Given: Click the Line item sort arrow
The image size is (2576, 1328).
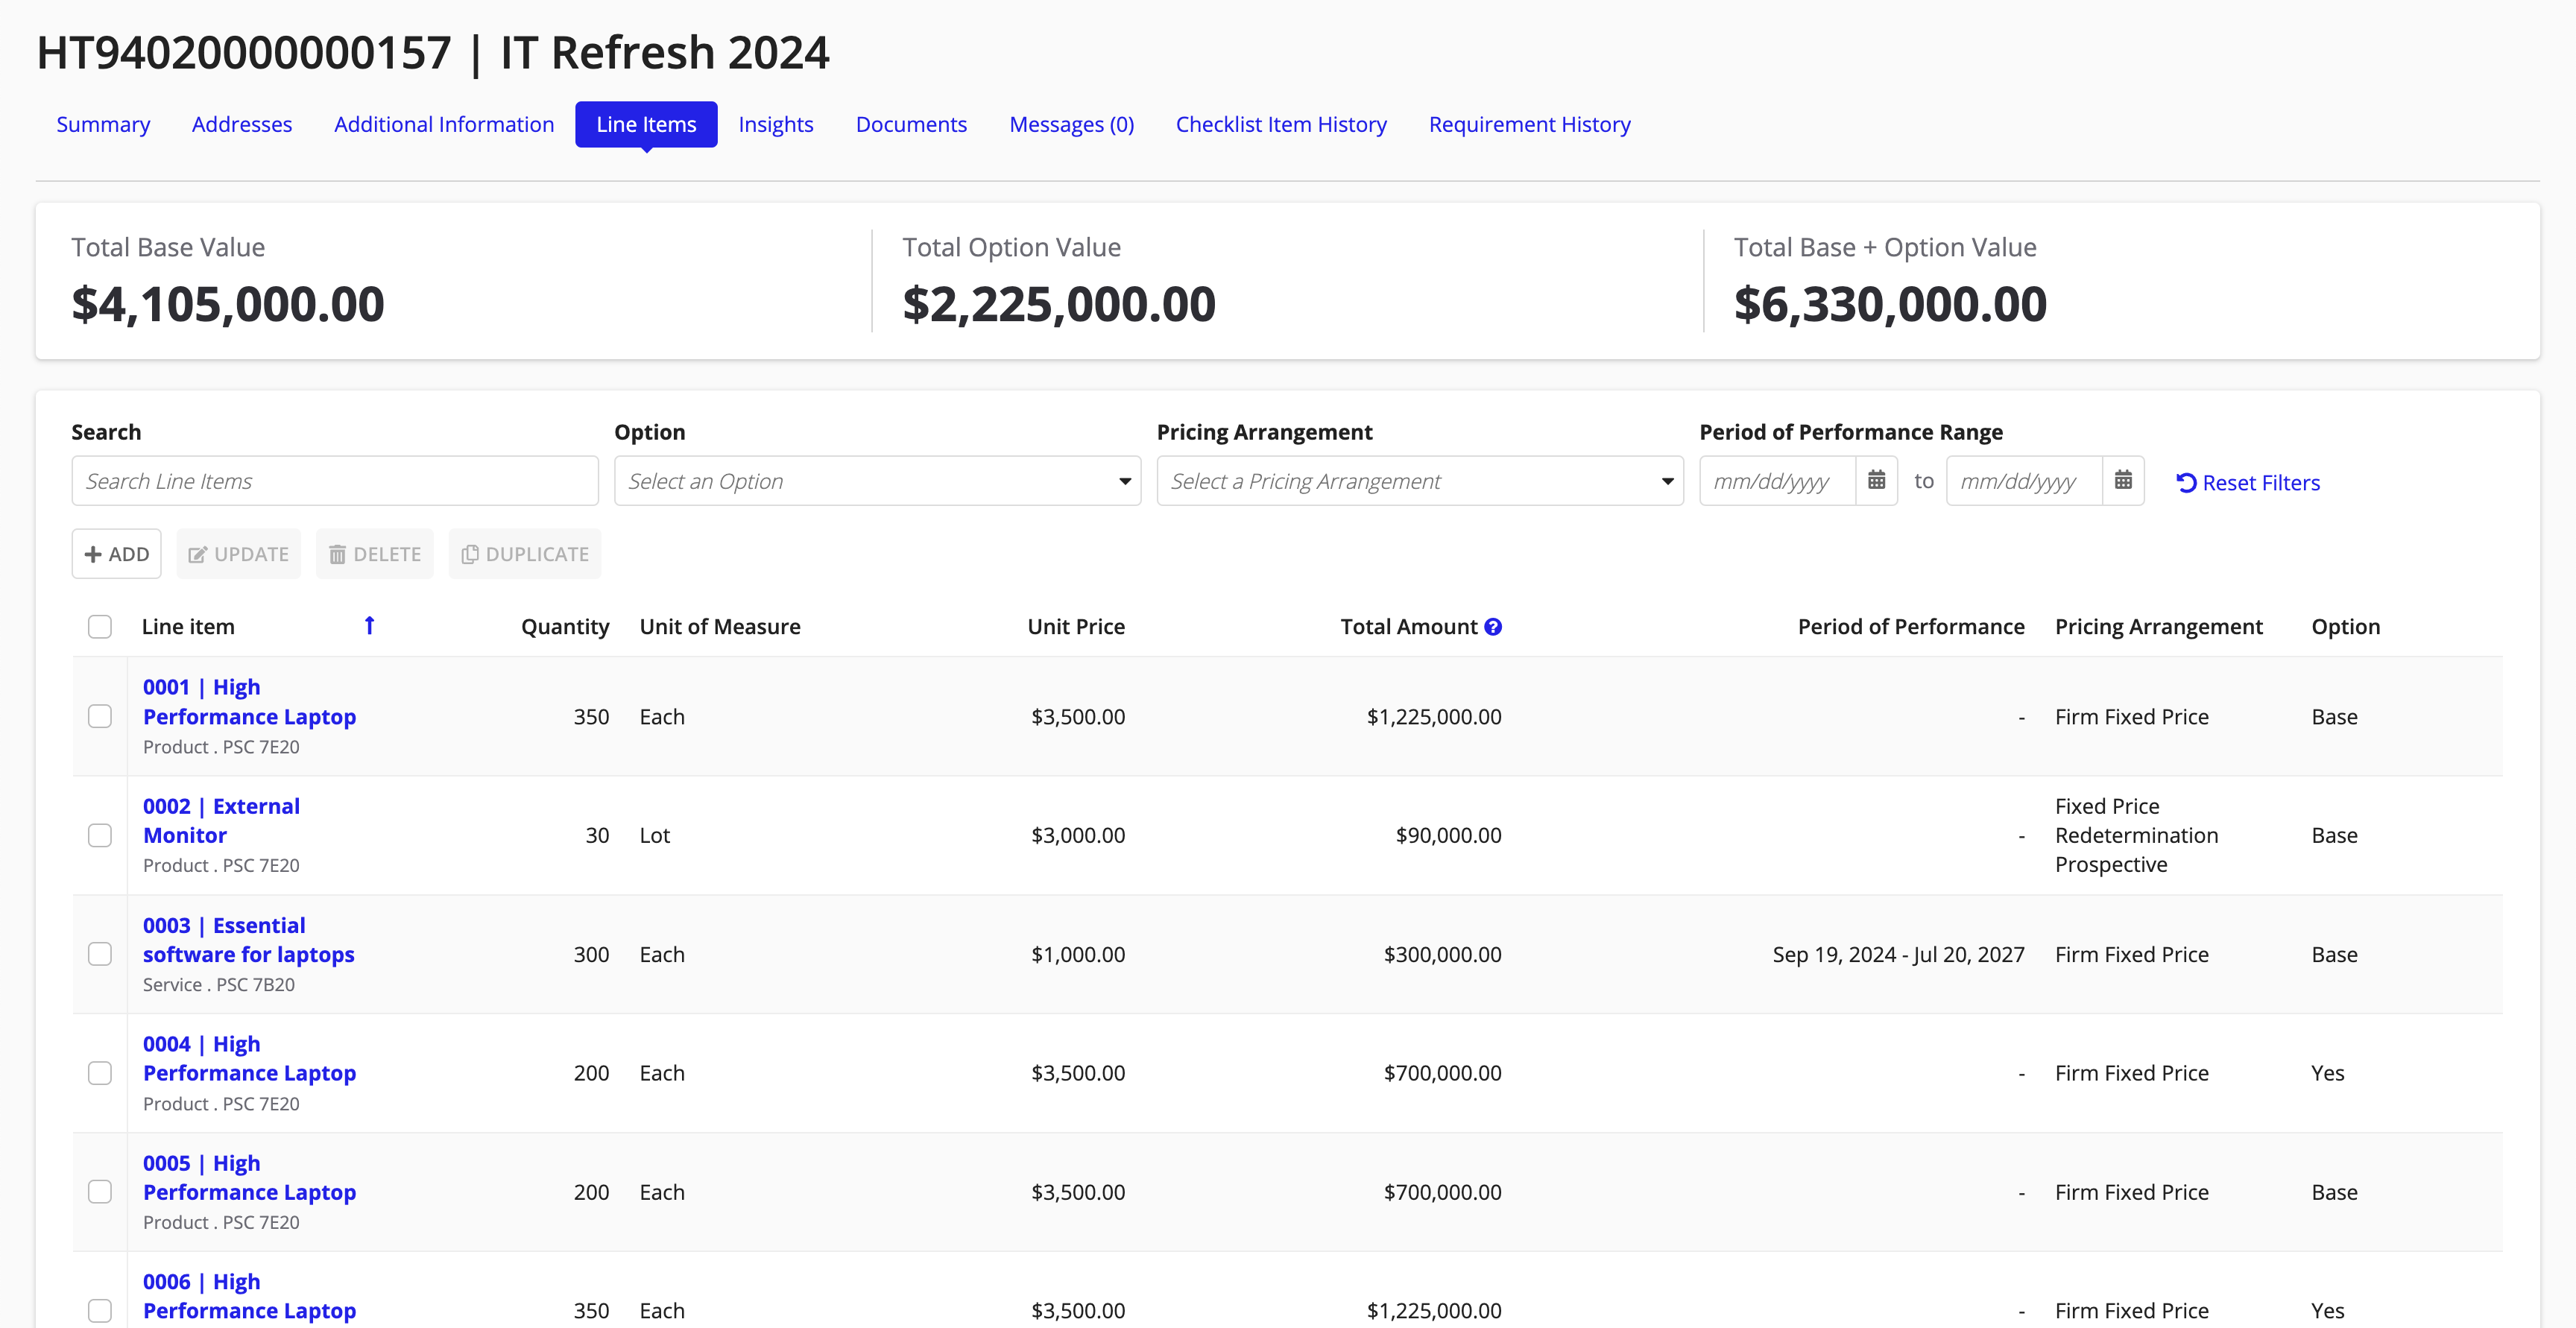Looking at the screenshot, I should pos(369,626).
